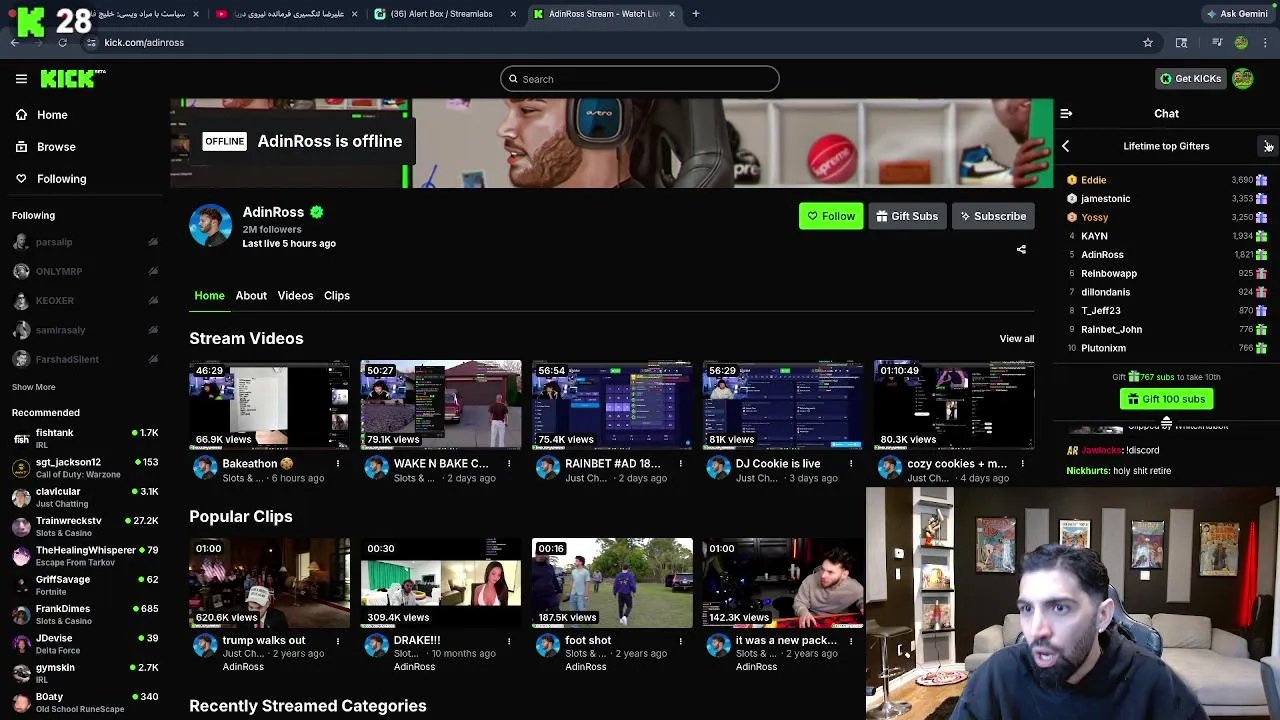Open user profile avatar menu
Viewport: 1280px width, 720px height.
(x=1243, y=79)
